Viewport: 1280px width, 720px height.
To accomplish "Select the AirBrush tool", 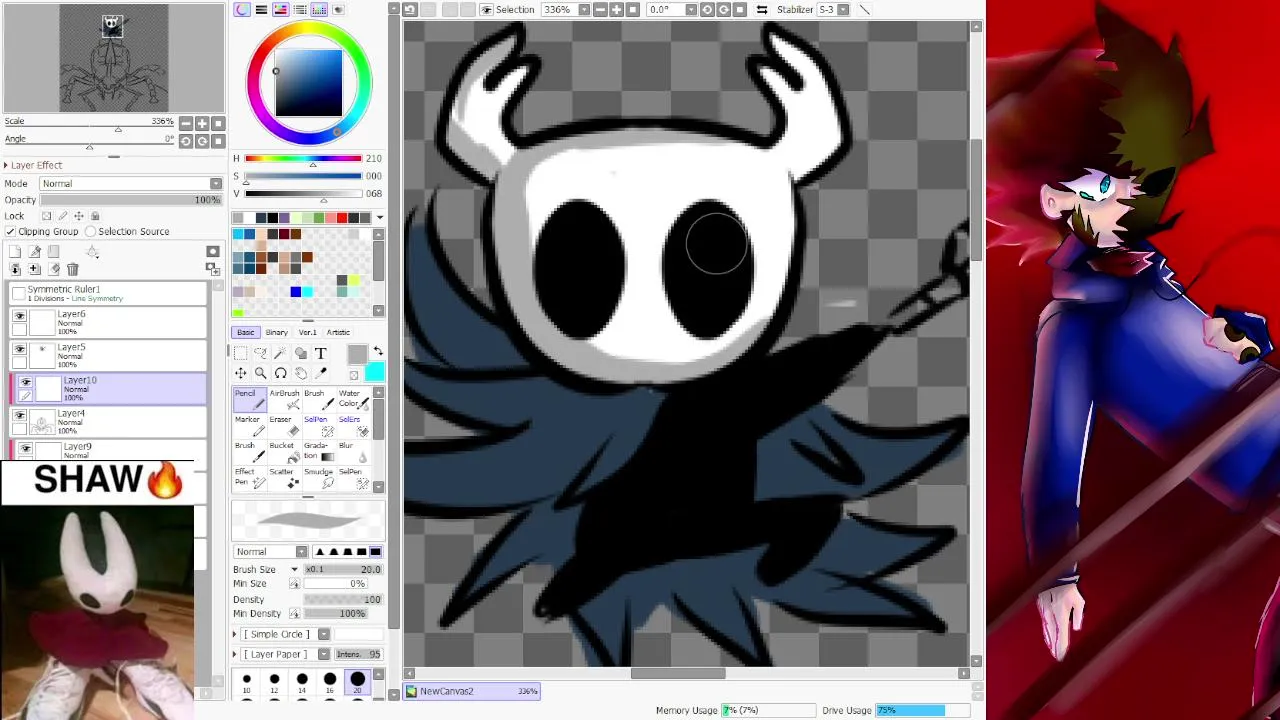I will (284, 399).
